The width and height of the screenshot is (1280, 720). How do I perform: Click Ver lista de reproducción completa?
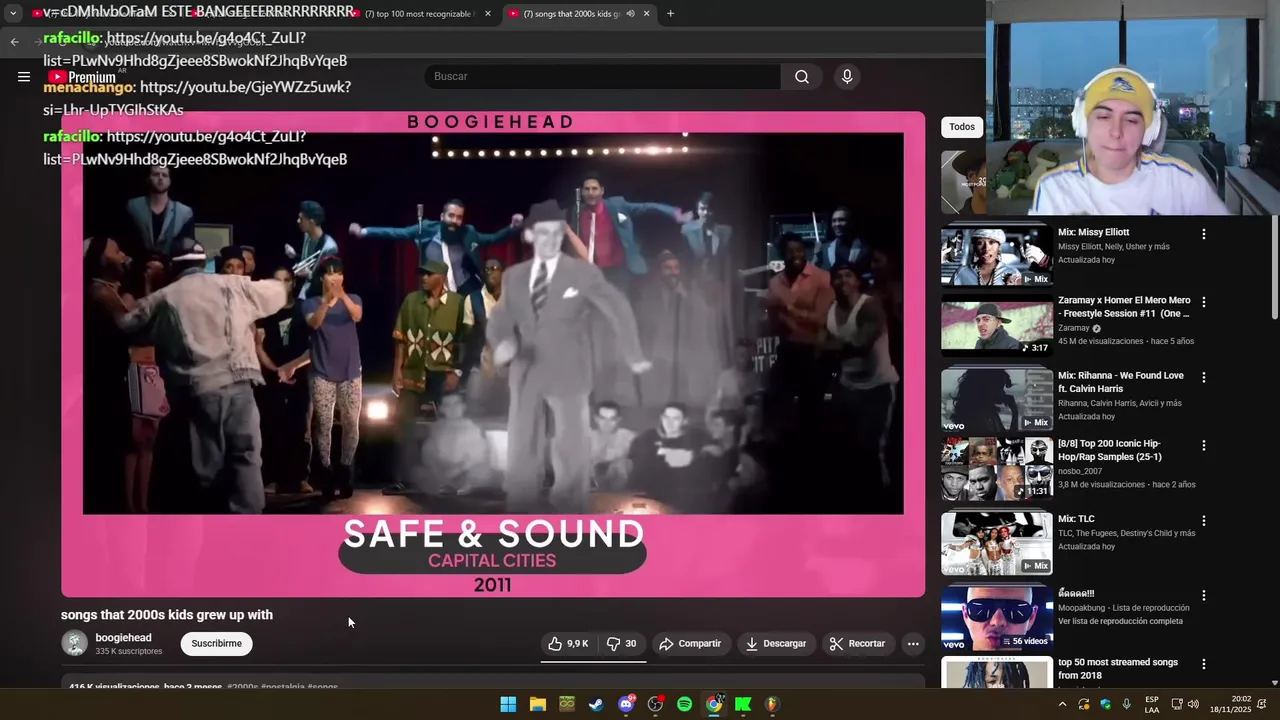coord(1120,621)
